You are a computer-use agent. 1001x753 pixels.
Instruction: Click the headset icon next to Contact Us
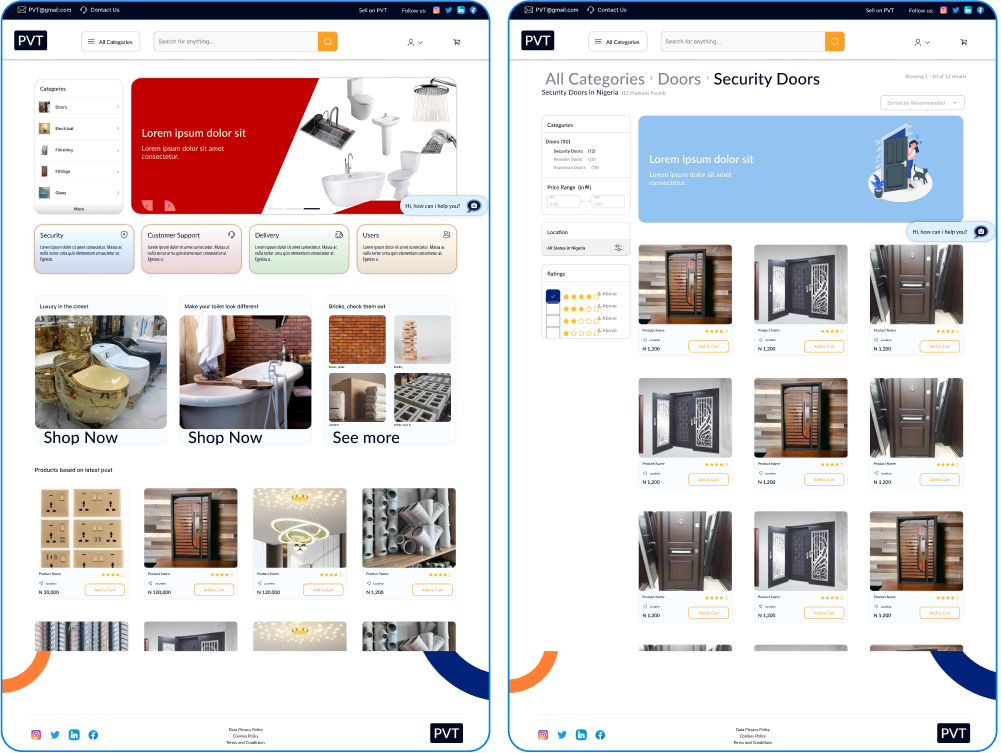[x=83, y=10]
